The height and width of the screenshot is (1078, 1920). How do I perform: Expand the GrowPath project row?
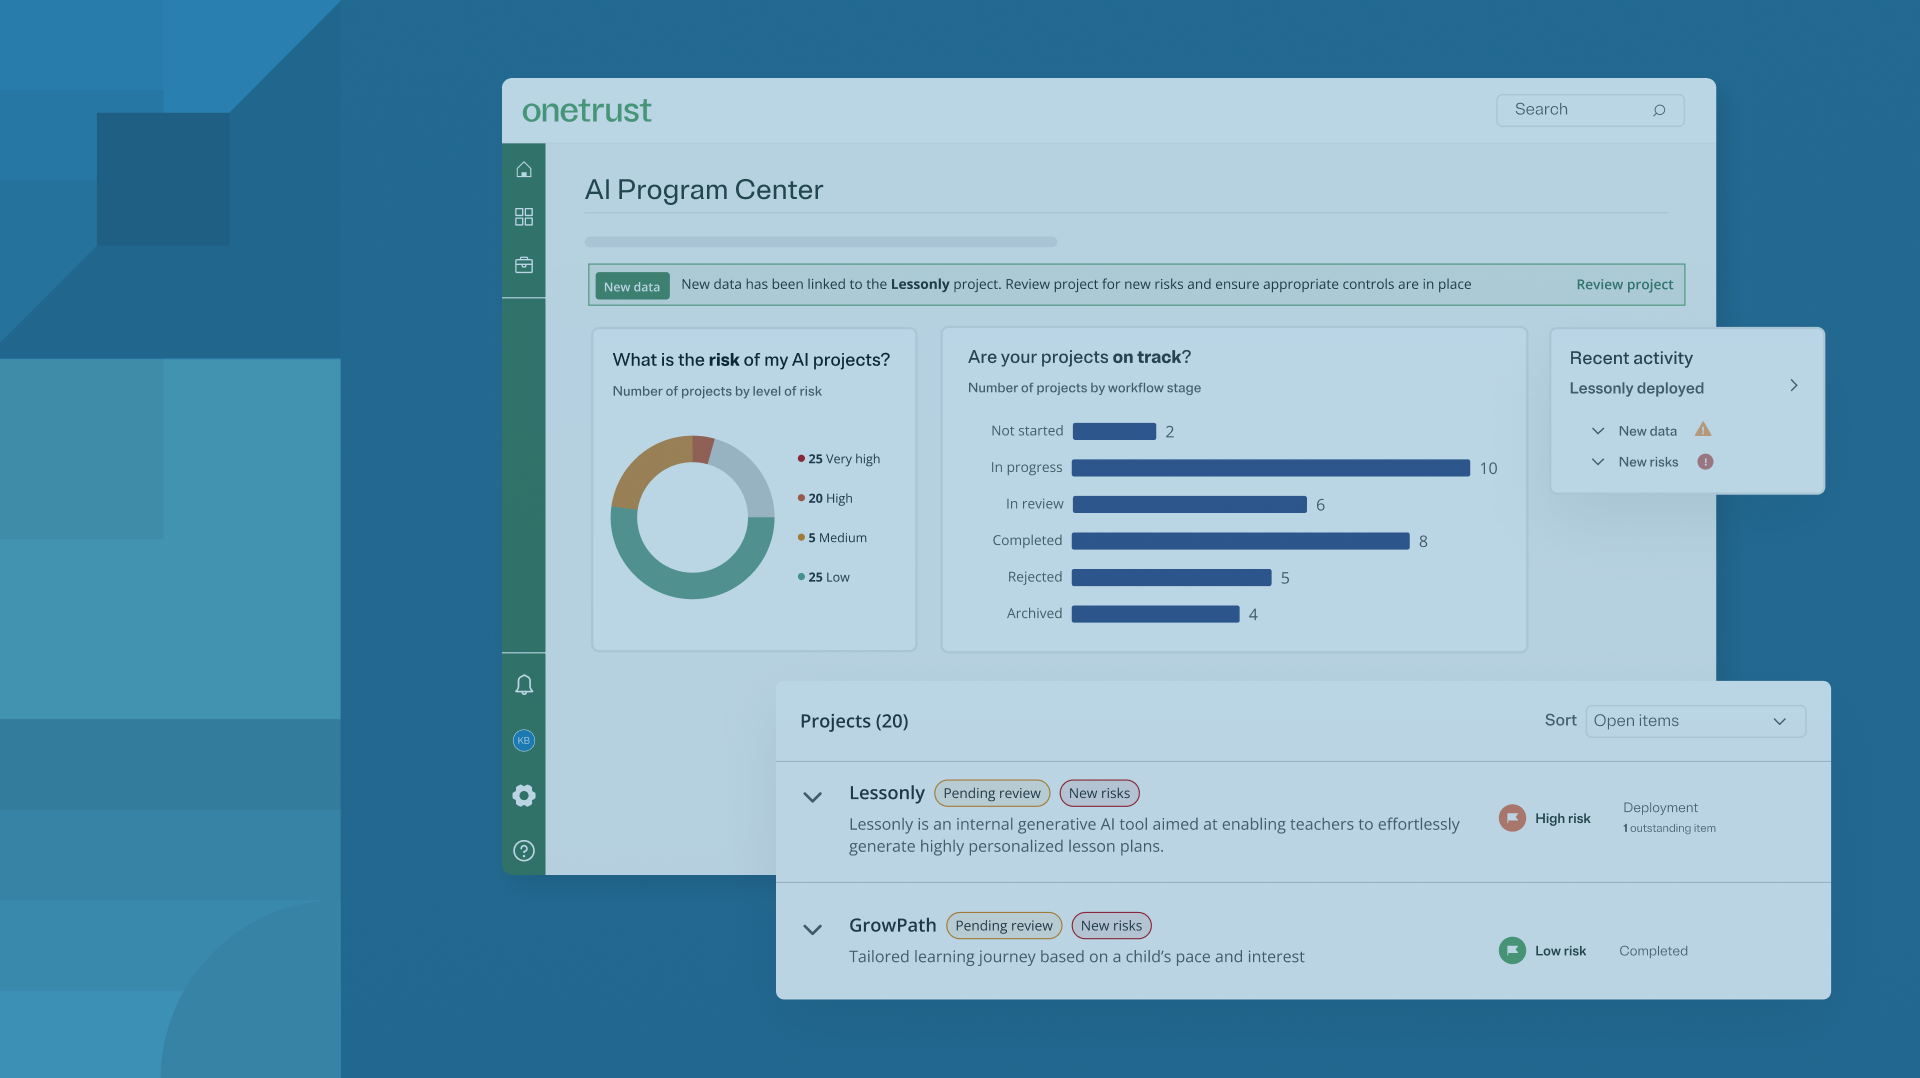(812, 929)
